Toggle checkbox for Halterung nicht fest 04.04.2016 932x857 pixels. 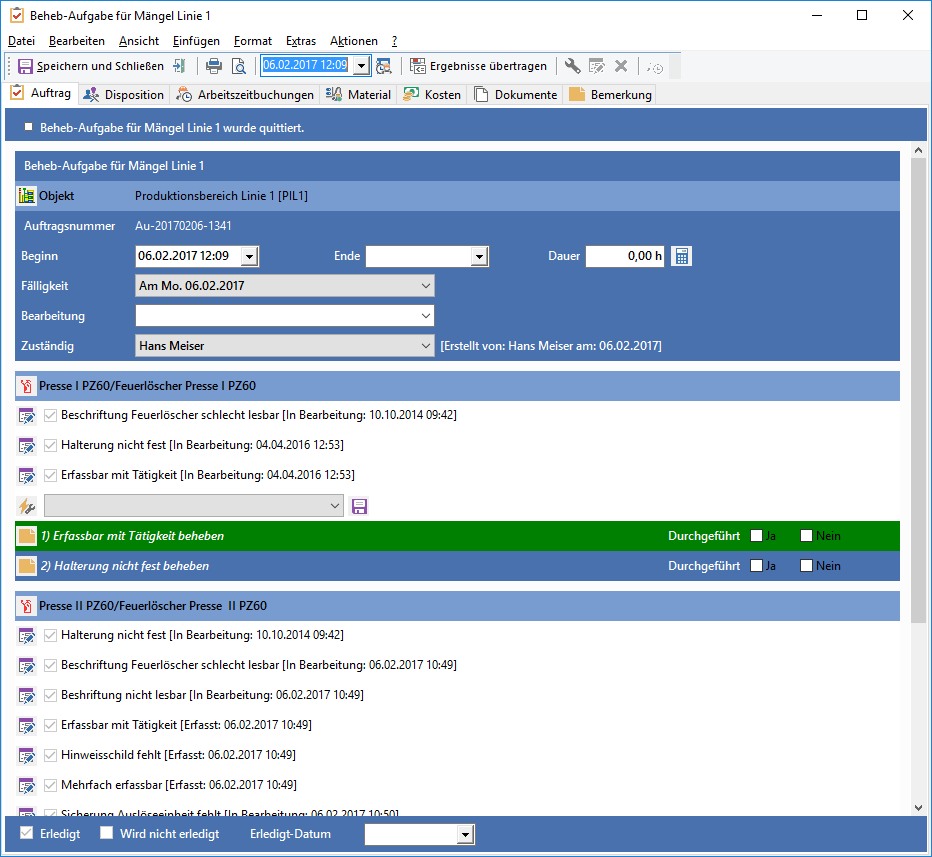[x=51, y=445]
